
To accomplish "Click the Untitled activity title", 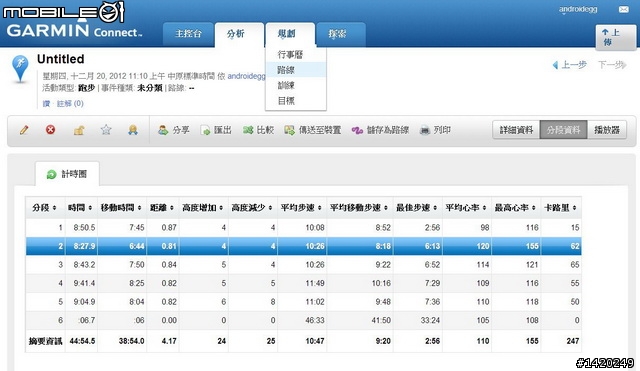I will [60, 59].
